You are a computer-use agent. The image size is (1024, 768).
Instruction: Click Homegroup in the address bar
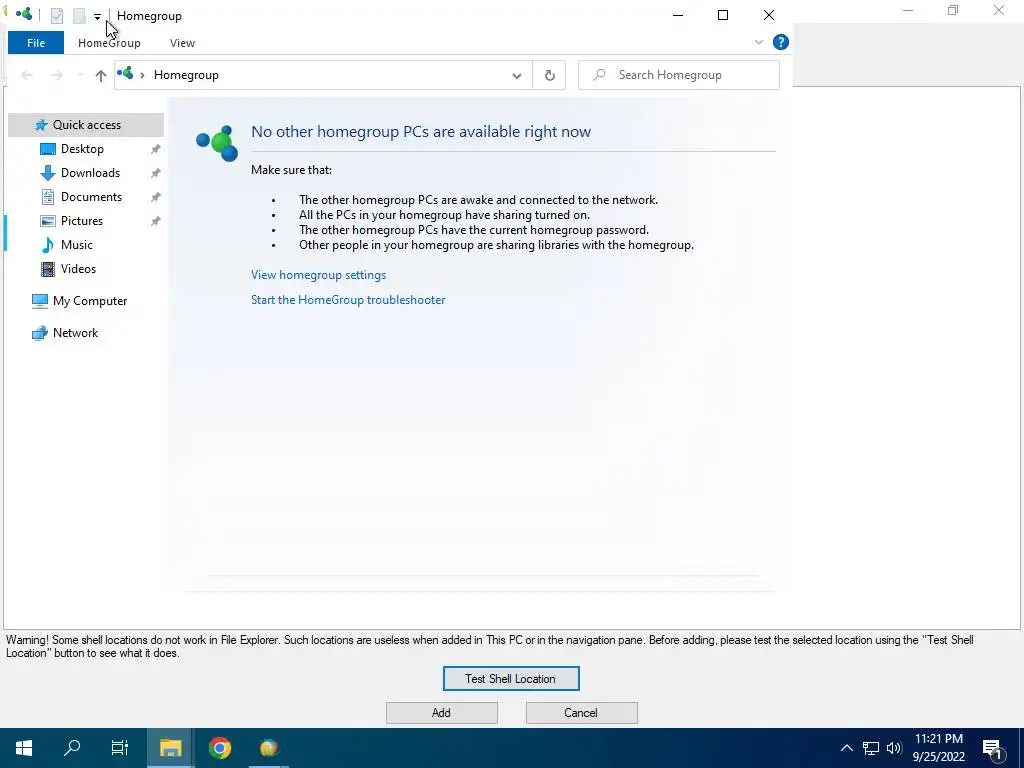tap(186, 75)
